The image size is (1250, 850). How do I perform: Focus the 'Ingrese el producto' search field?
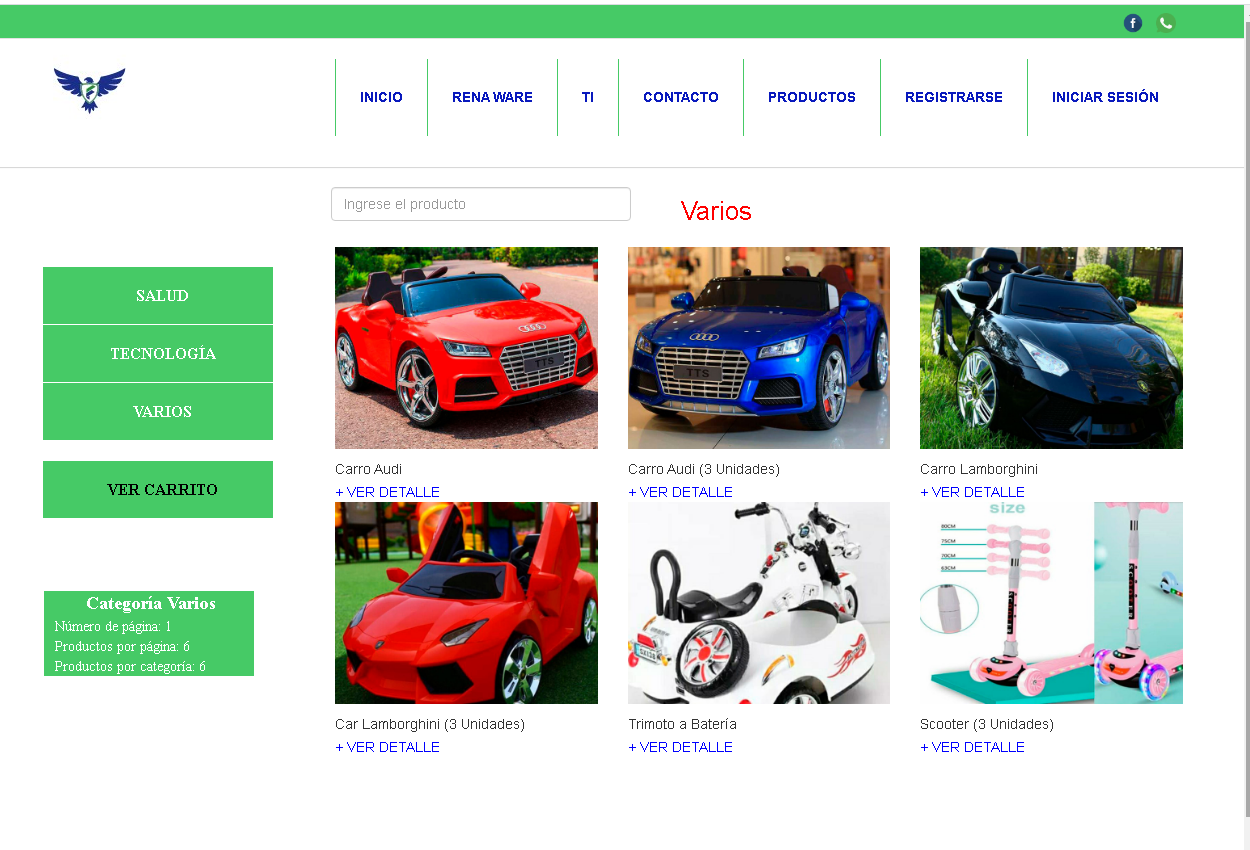pyautogui.click(x=480, y=204)
